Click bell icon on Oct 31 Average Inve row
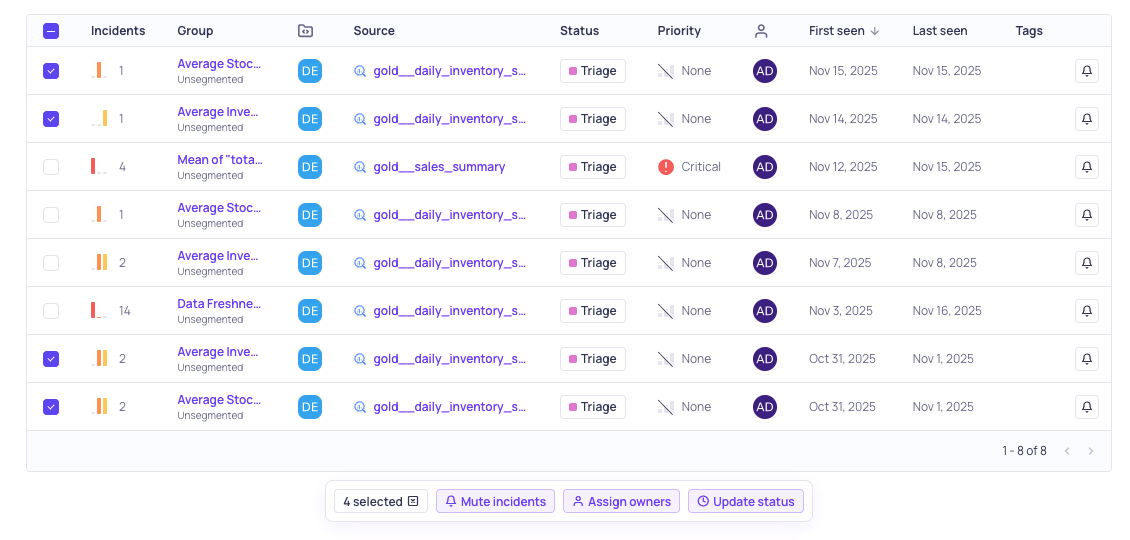The image size is (1130, 540). pyautogui.click(x=1087, y=358)
